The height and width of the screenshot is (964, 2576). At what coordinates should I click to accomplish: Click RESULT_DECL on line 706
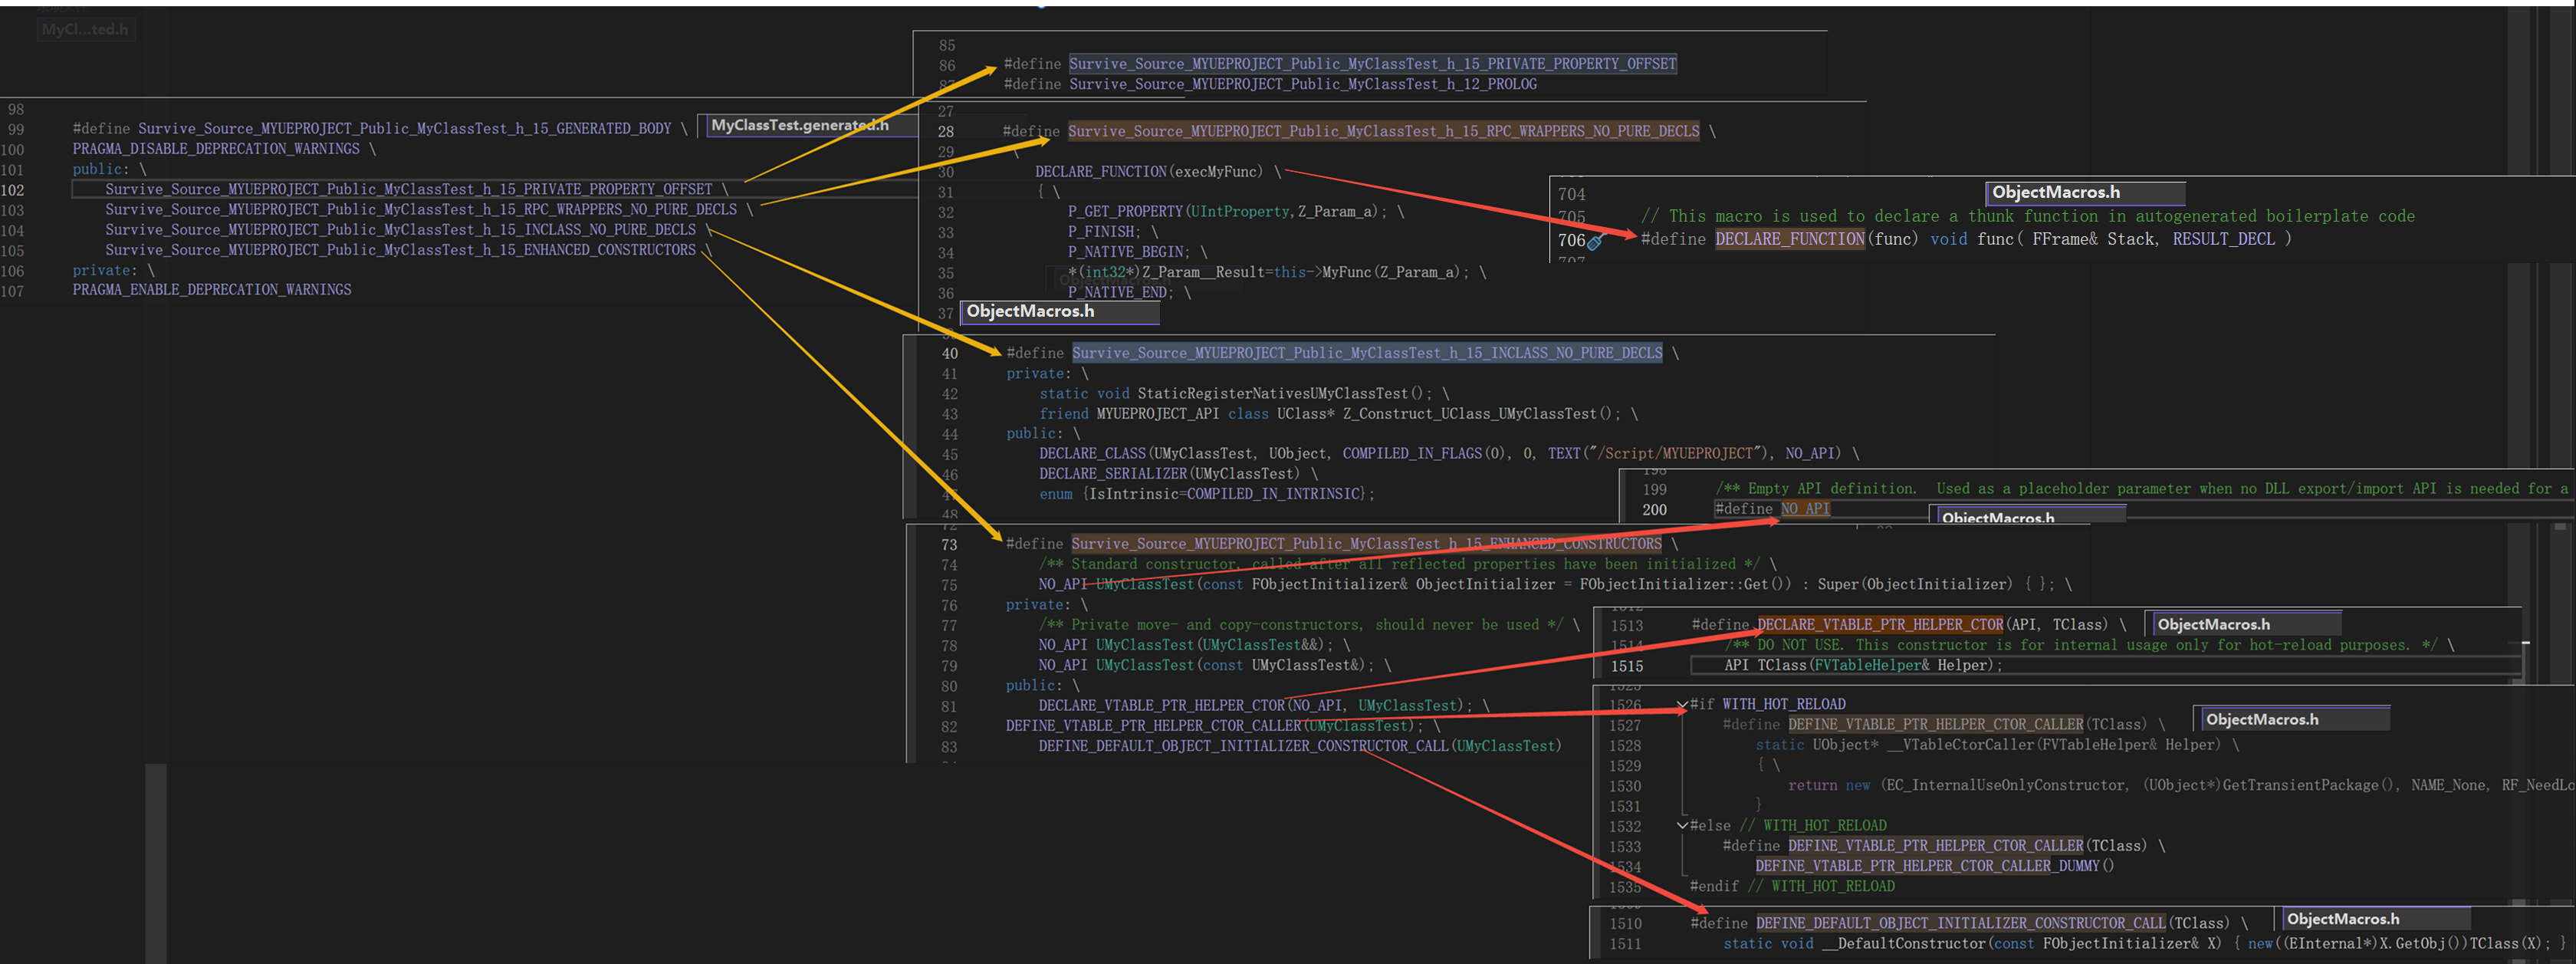[2223, 240]
